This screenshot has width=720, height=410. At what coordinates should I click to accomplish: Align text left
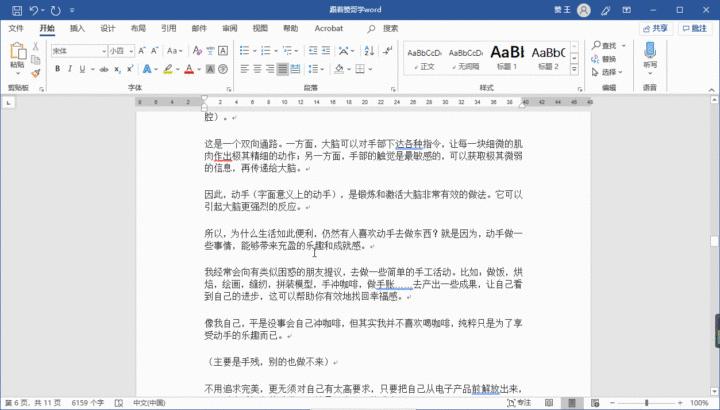[x=244, y=69]
